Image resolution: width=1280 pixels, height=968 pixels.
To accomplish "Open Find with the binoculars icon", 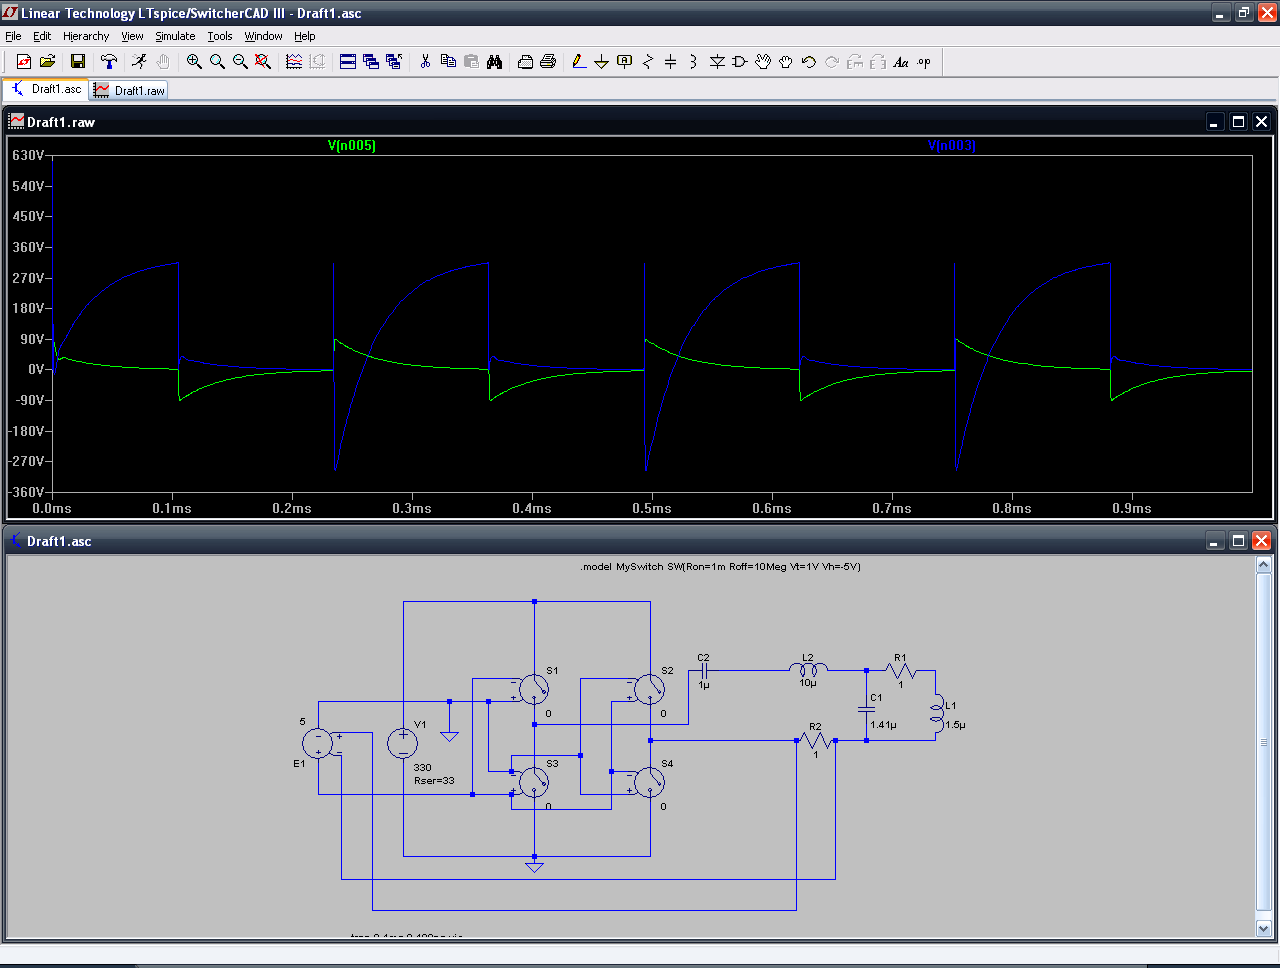I will coord(494,62).
